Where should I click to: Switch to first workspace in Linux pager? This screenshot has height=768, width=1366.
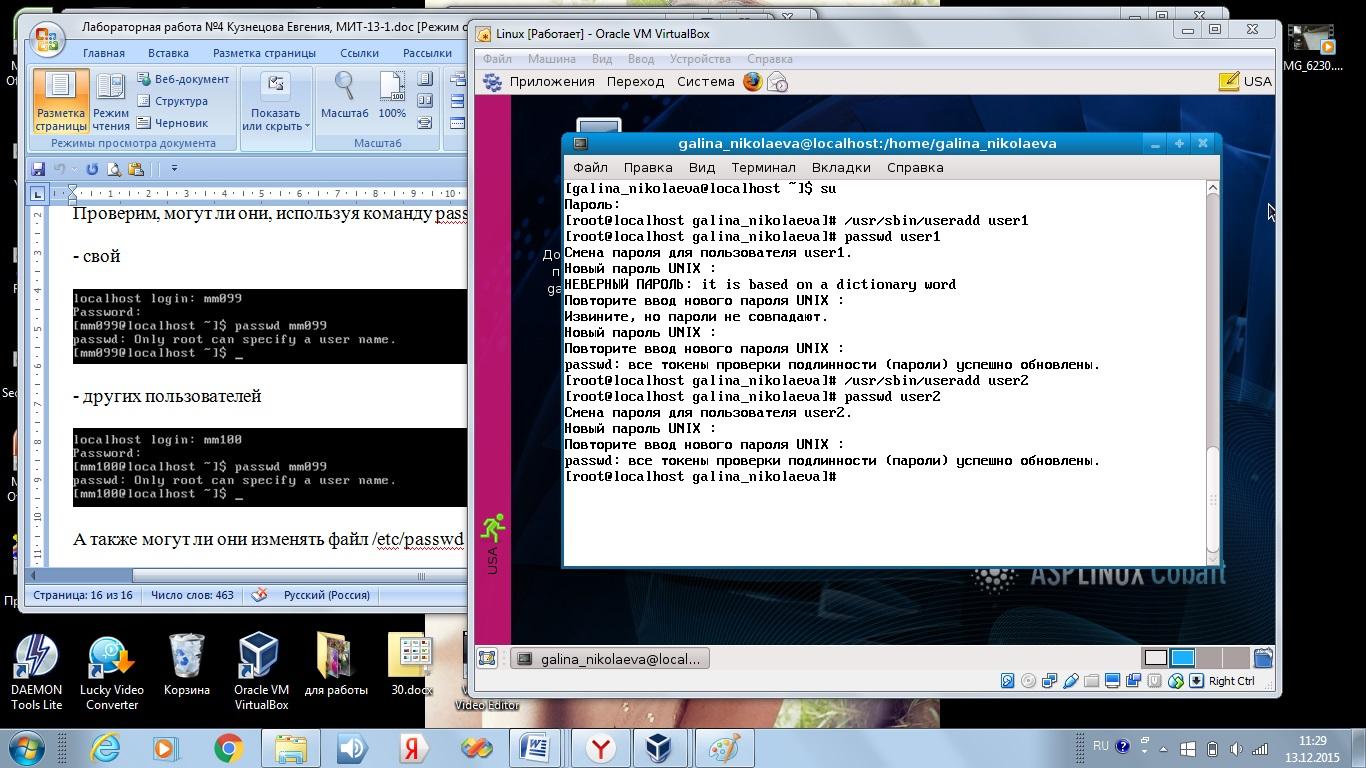coord(1156,658)
